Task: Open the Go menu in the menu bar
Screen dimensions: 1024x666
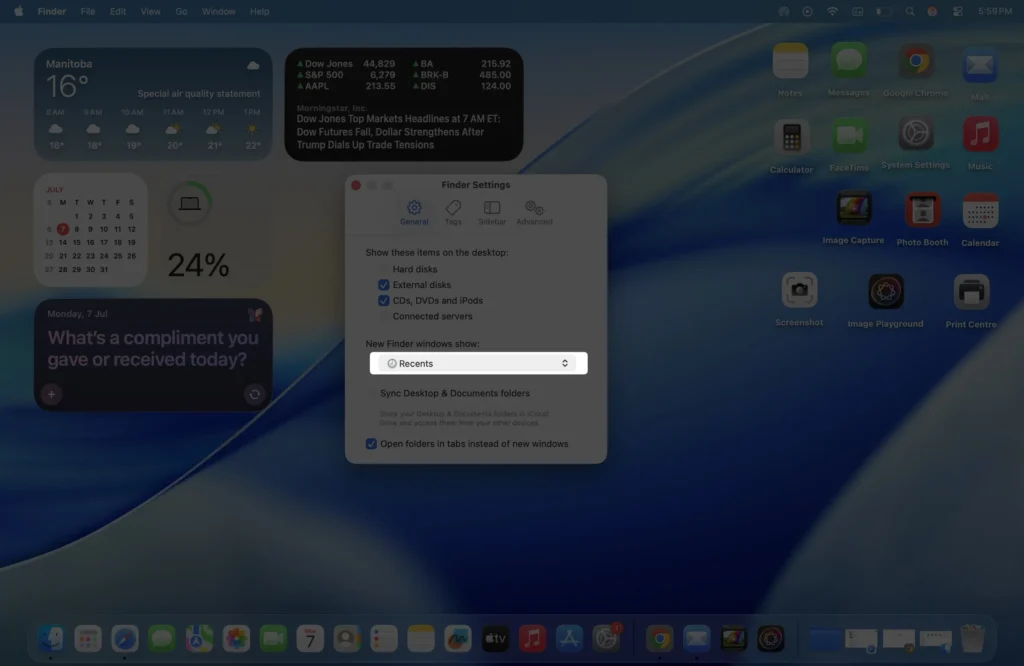Action: coord(180,11)
